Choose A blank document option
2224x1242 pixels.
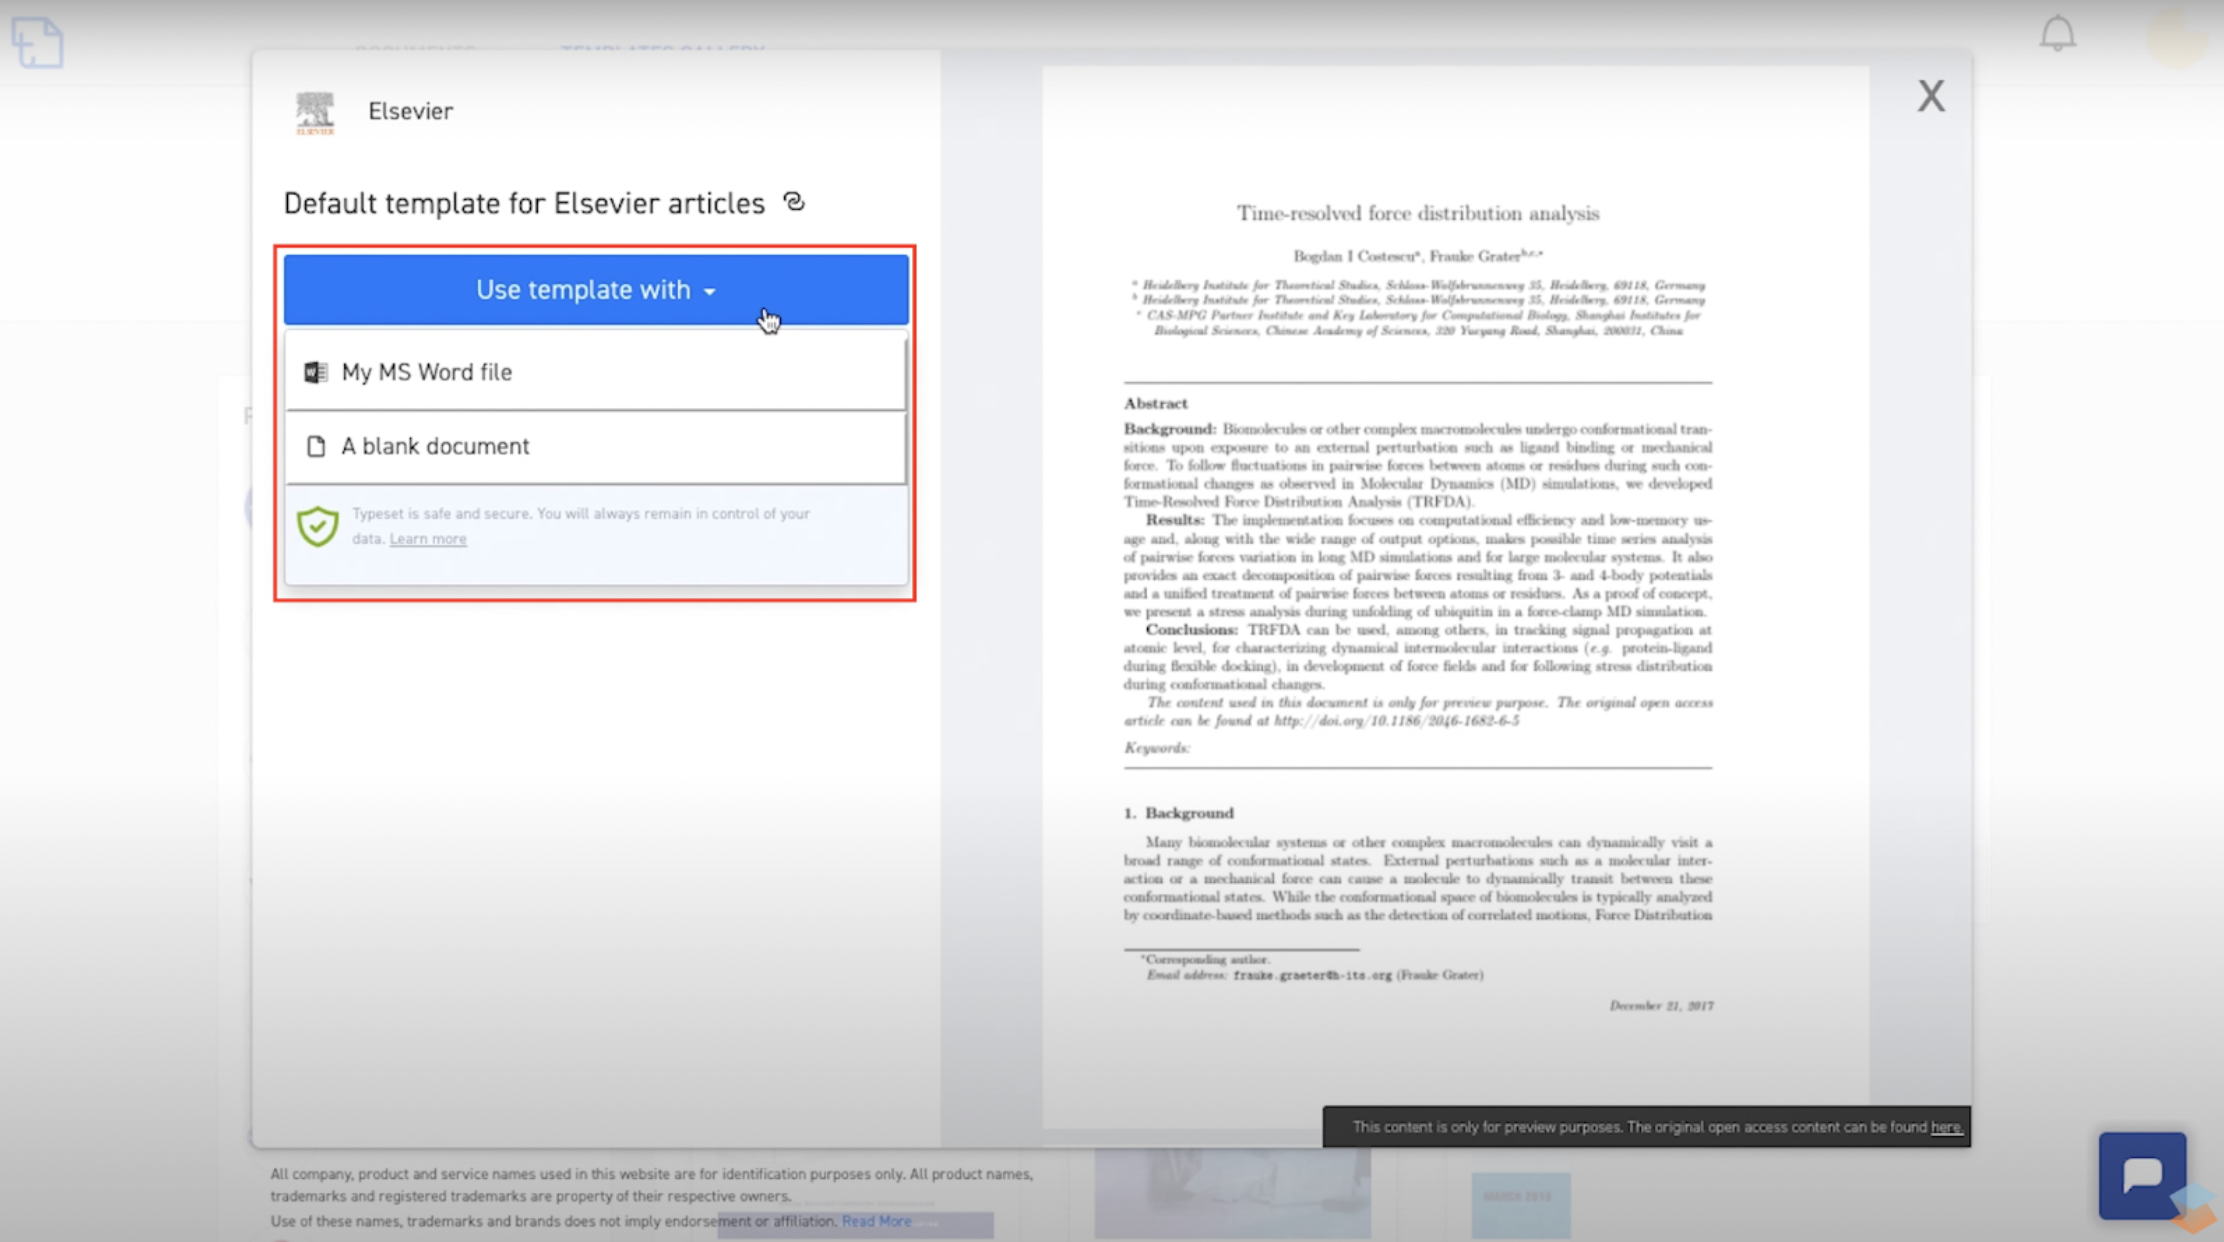[596, 446]
